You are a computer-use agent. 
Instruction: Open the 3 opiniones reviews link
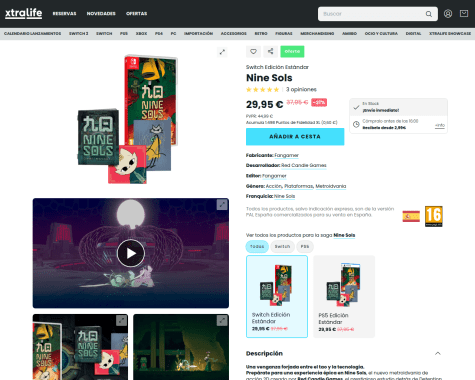[301, 89]
